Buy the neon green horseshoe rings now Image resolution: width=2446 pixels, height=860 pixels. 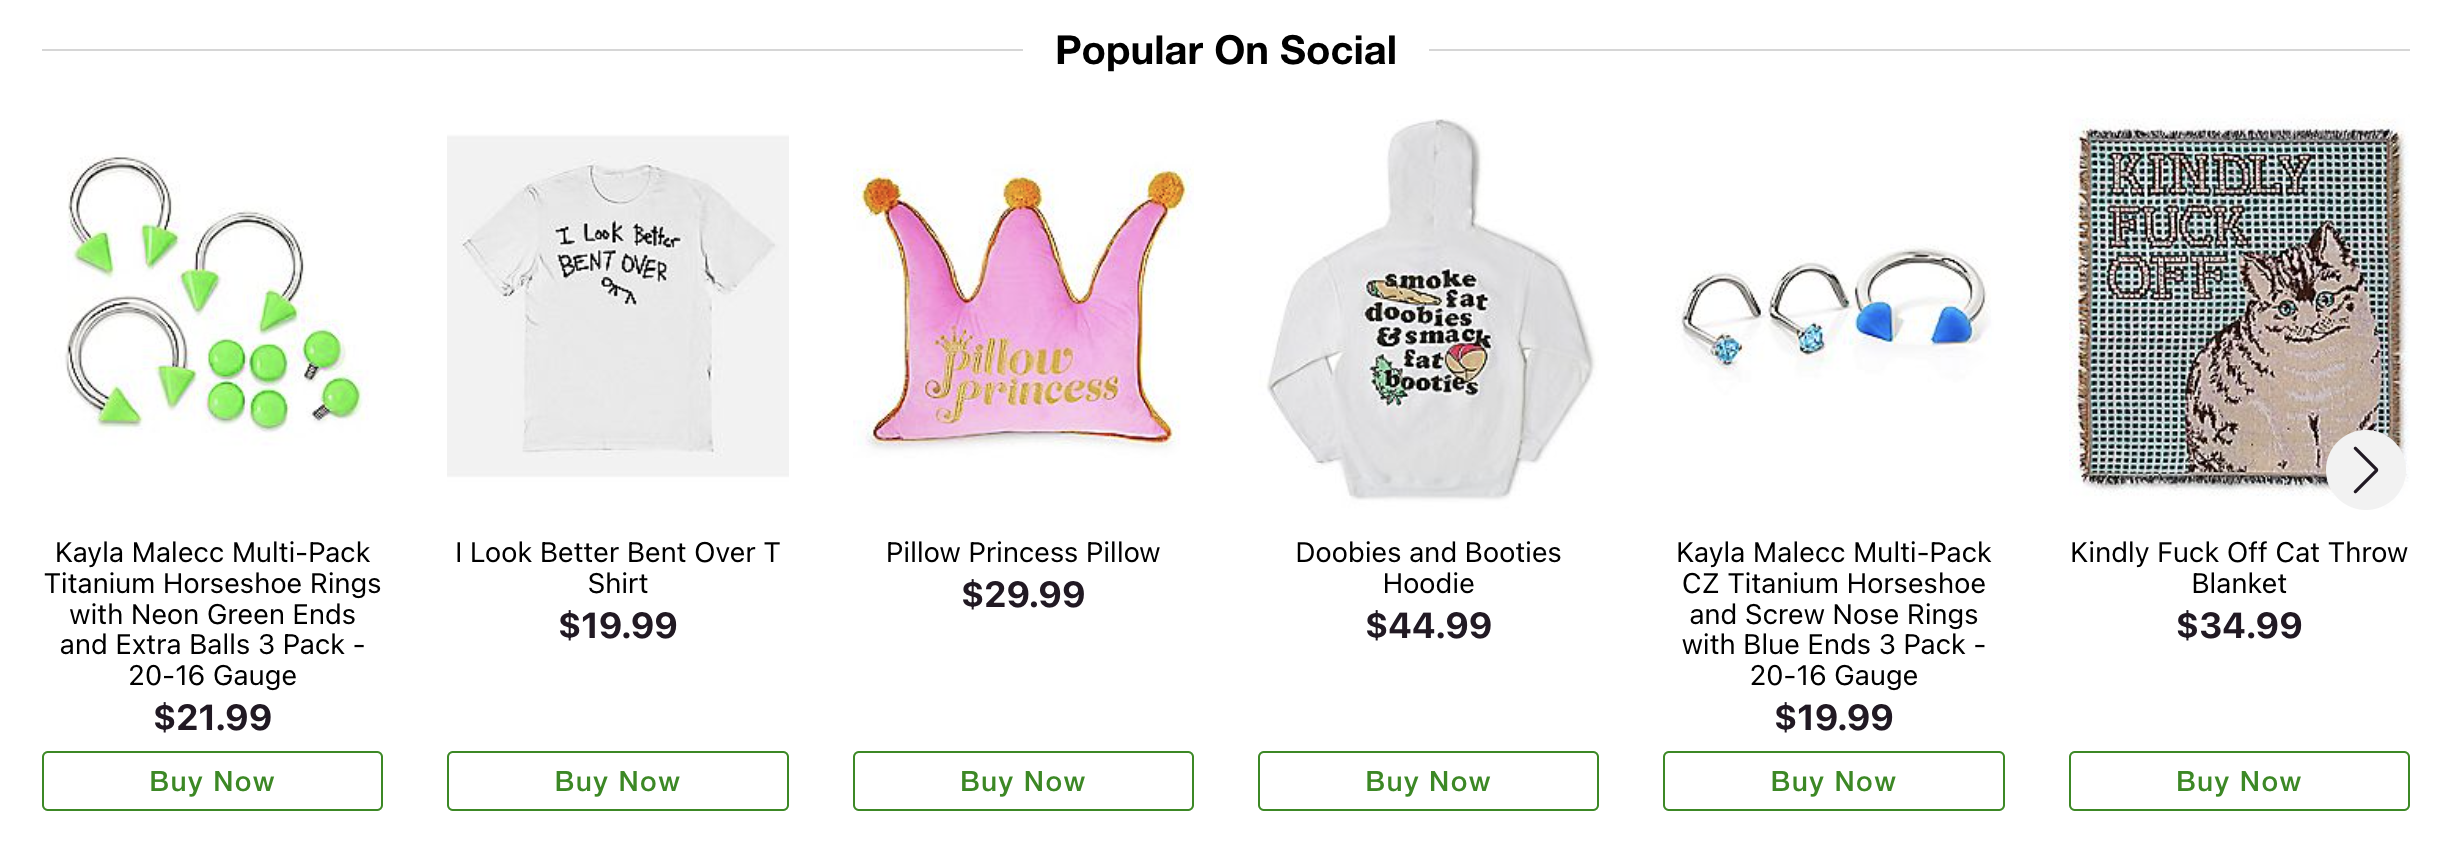pyautogui.click(x=212, y=781)
